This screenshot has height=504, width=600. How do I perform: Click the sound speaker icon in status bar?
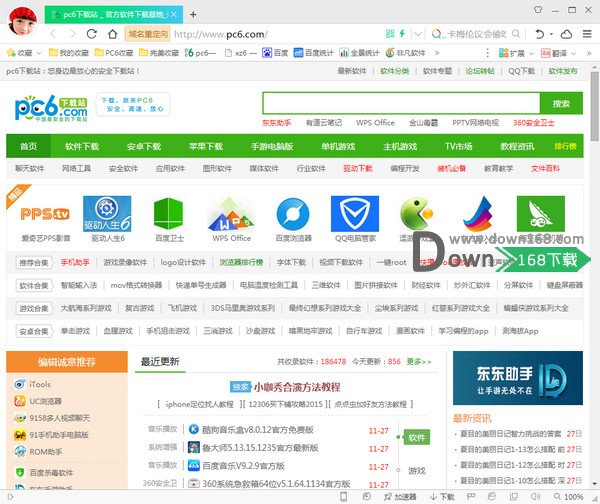535,497
